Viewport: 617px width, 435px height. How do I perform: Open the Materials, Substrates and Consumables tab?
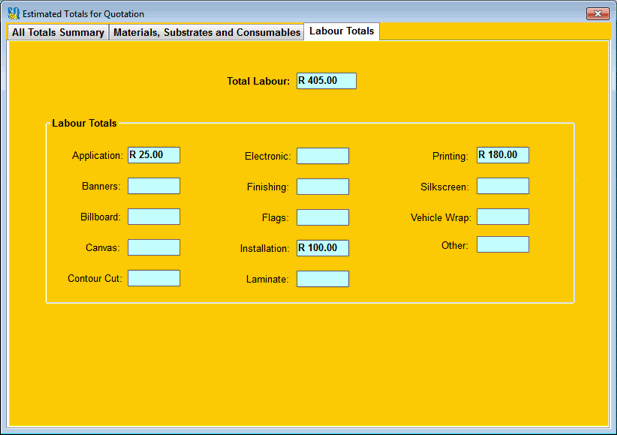(x=207, y=32)
